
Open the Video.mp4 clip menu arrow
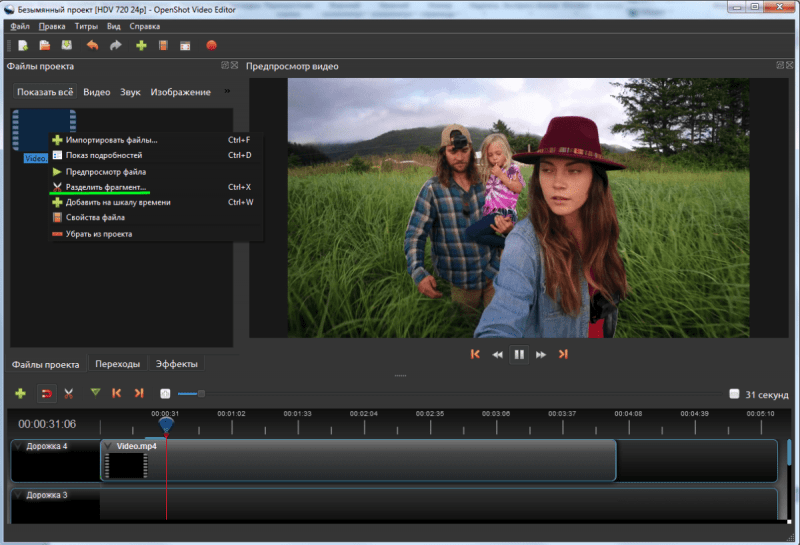point(109,446)
